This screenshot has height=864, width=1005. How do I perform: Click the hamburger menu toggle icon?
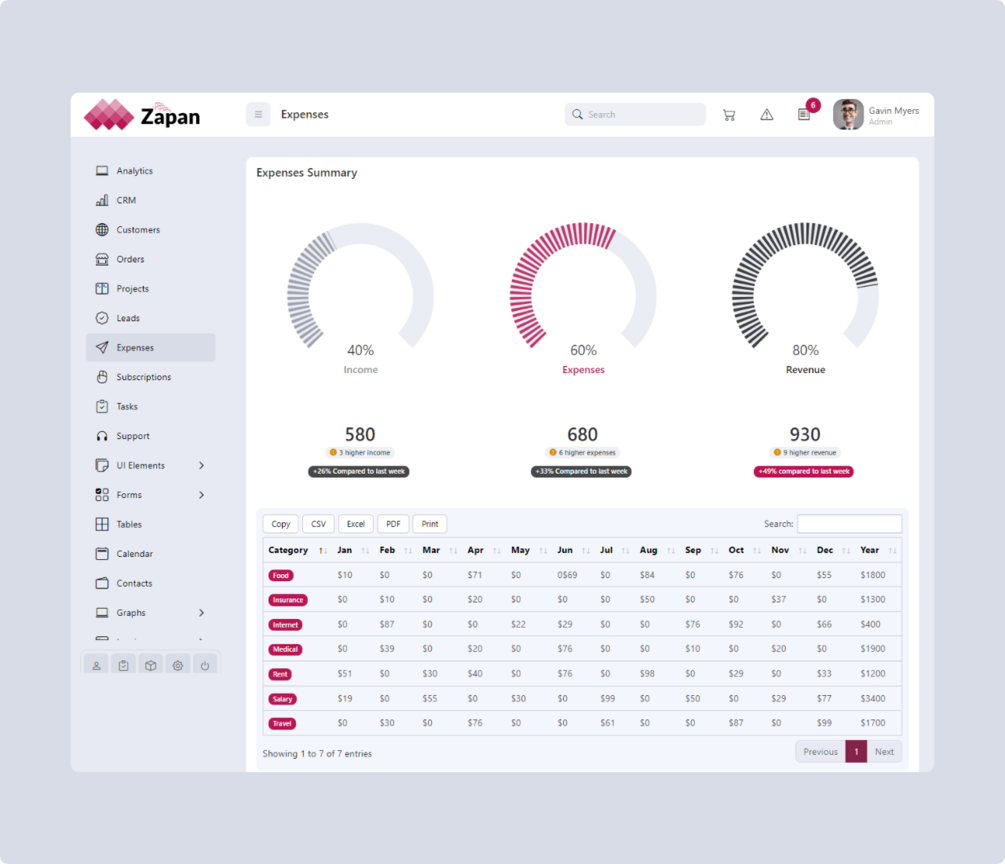click(258, 115)
